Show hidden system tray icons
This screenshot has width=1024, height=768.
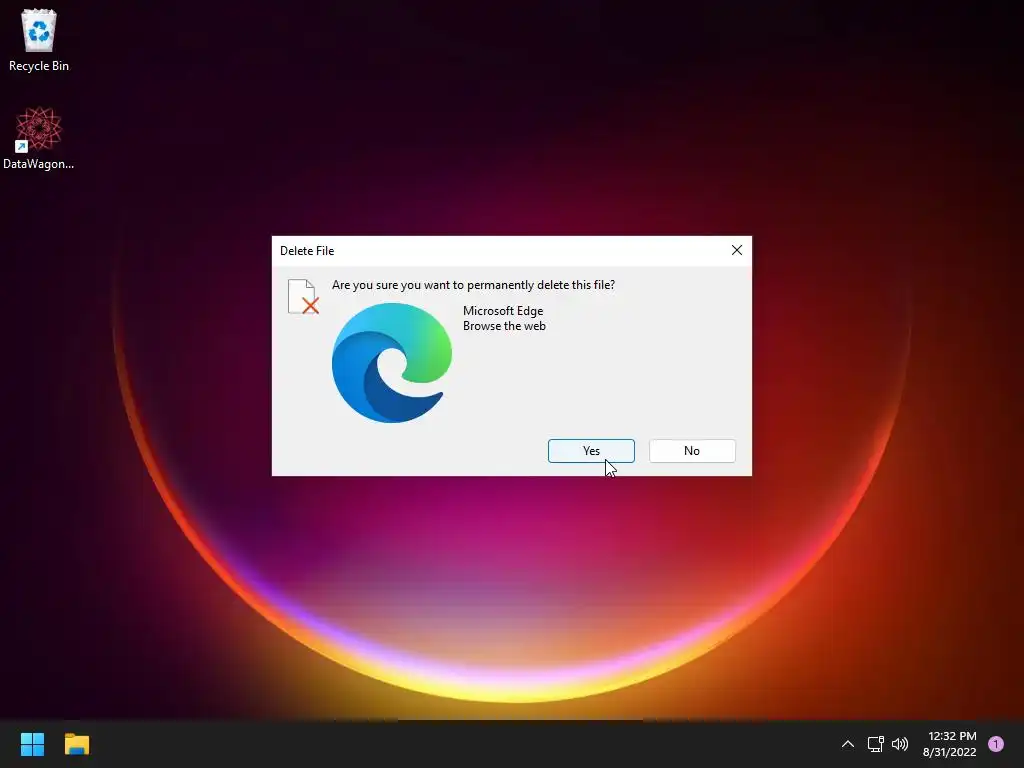(848, 744)
